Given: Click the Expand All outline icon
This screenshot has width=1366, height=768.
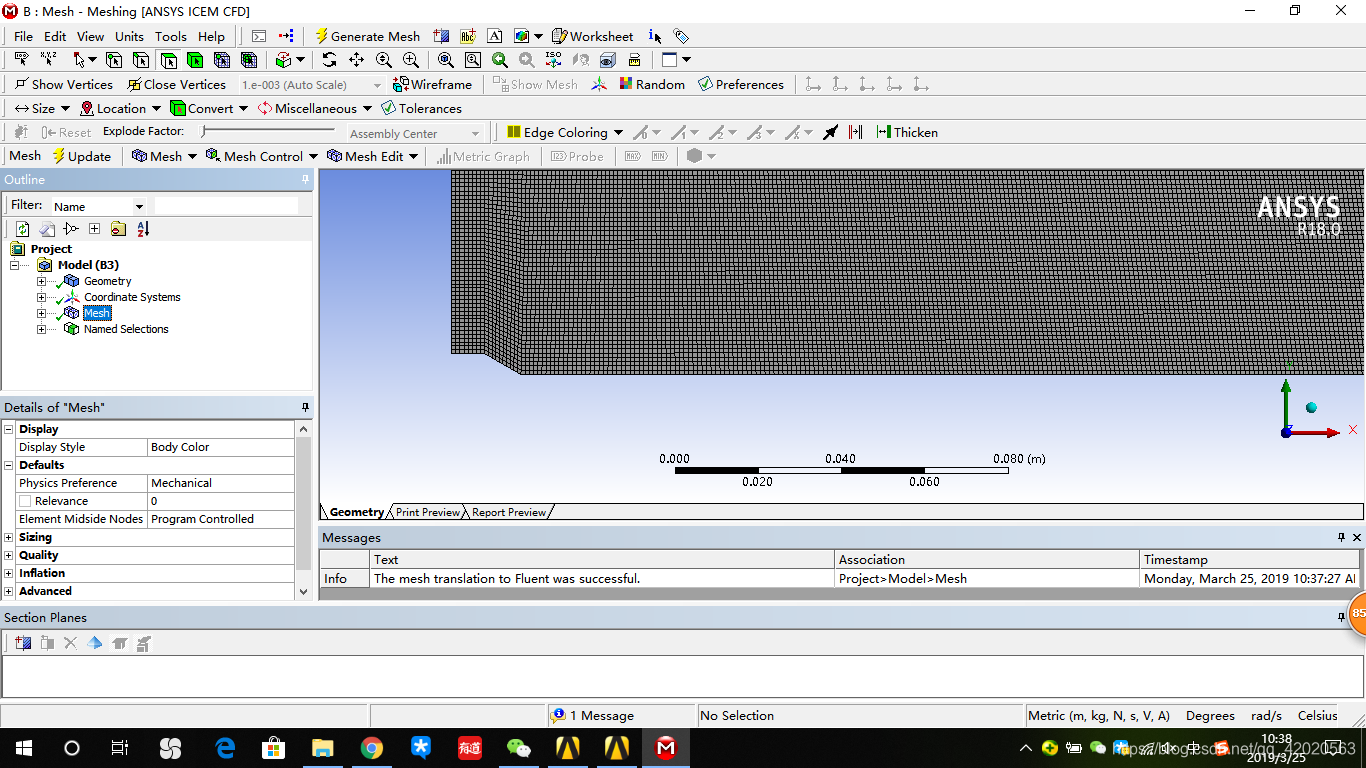Looking at the screenshot, I should point(94,229).
